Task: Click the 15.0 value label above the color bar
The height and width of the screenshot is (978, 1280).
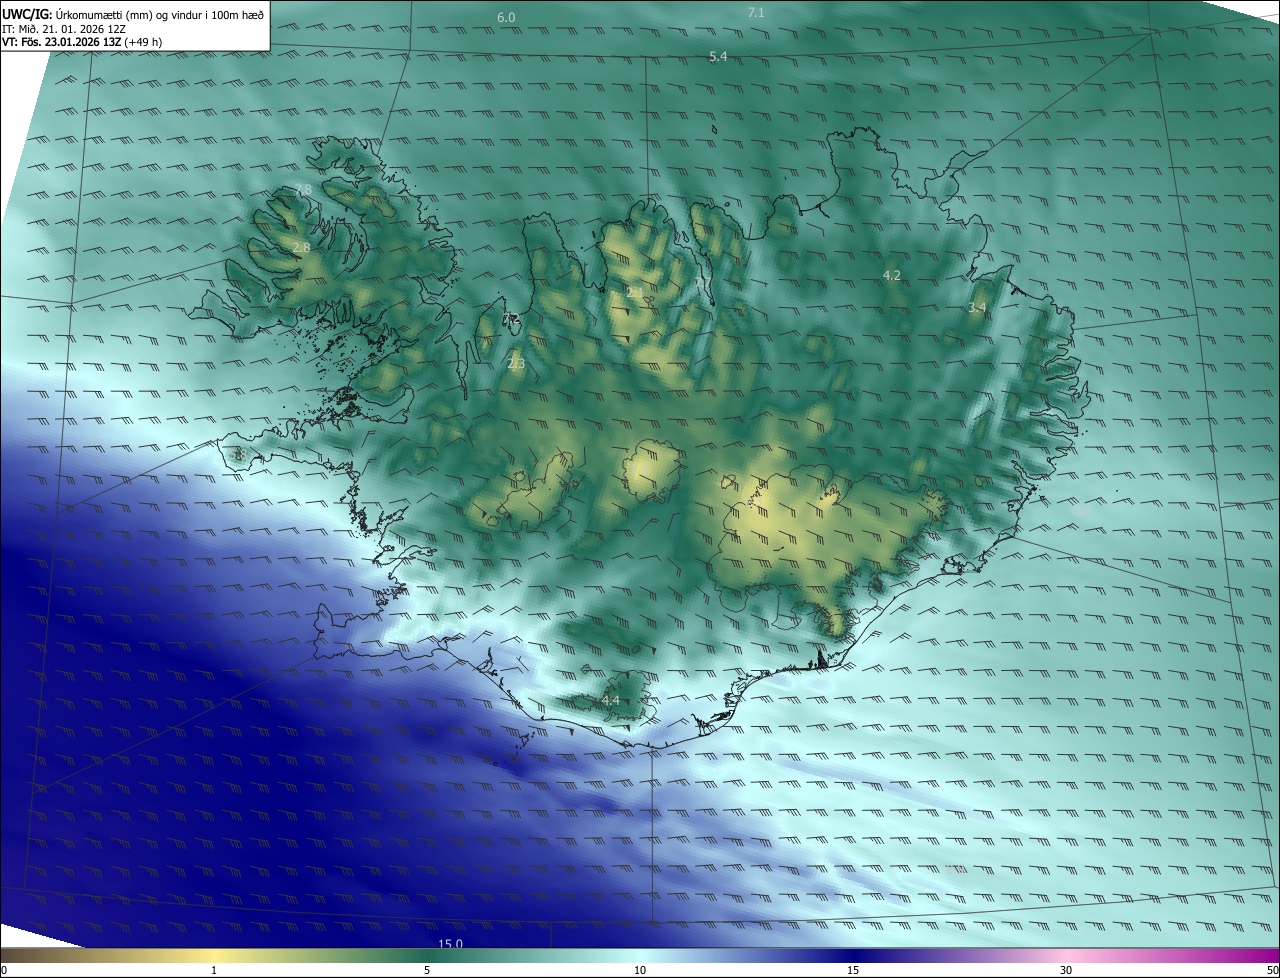Action: 451,944
